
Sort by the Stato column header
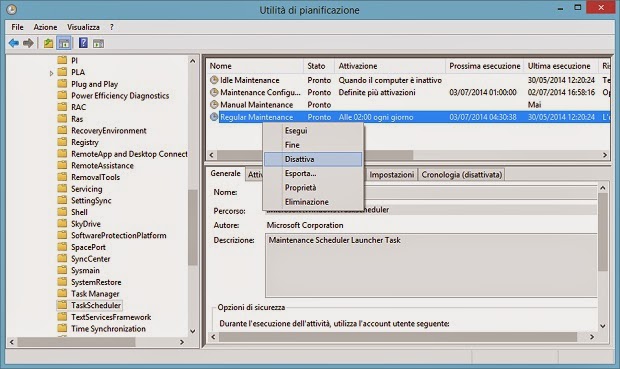[x=319, y=66]
